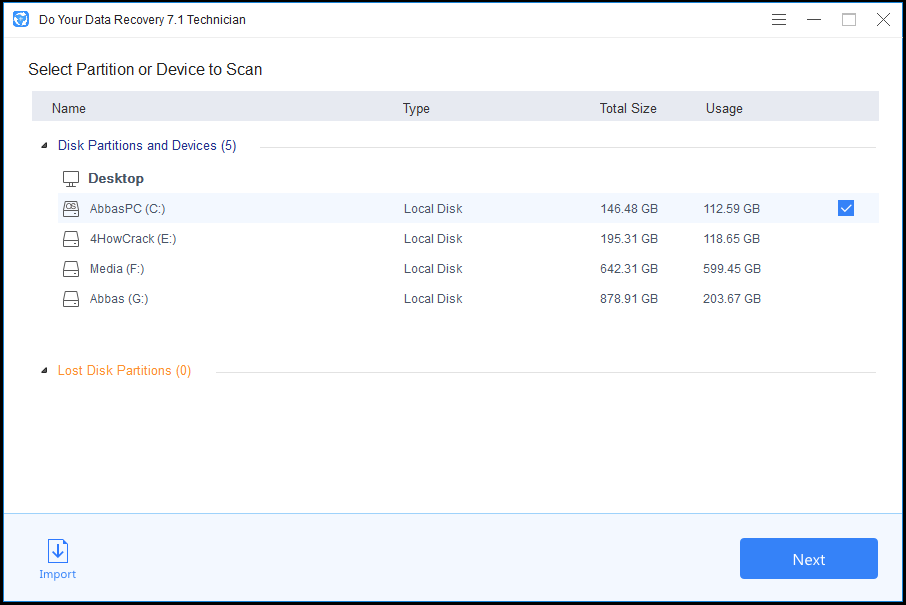
Task: Click Local Disk type in 4HowCrack (E:) row
Action: 433,239
